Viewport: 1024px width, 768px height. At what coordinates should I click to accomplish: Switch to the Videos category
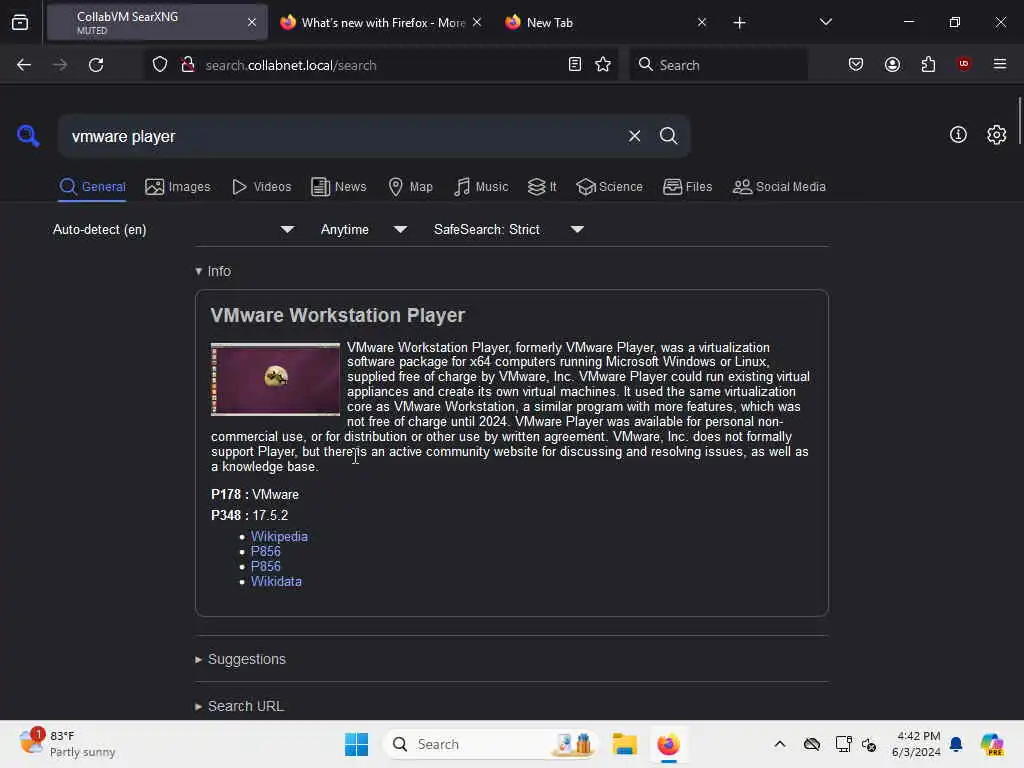261,187
